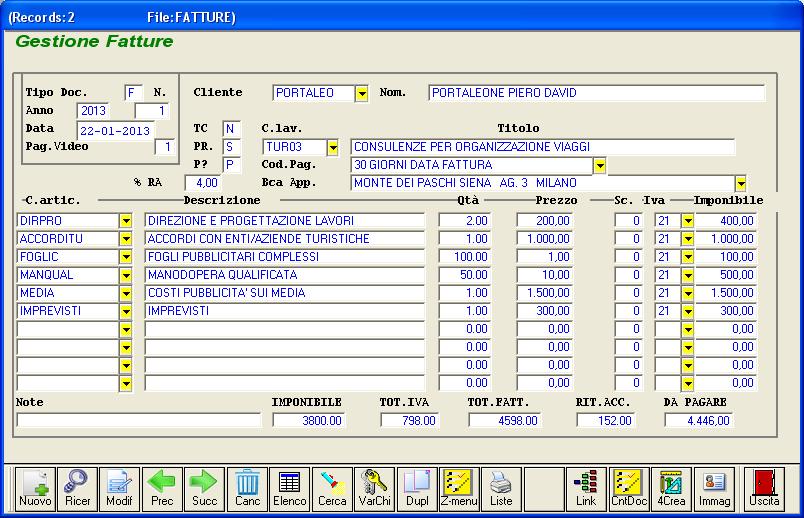Click the CntDoc checklist icon
This screenshot has width=804, height=518.
629,489
